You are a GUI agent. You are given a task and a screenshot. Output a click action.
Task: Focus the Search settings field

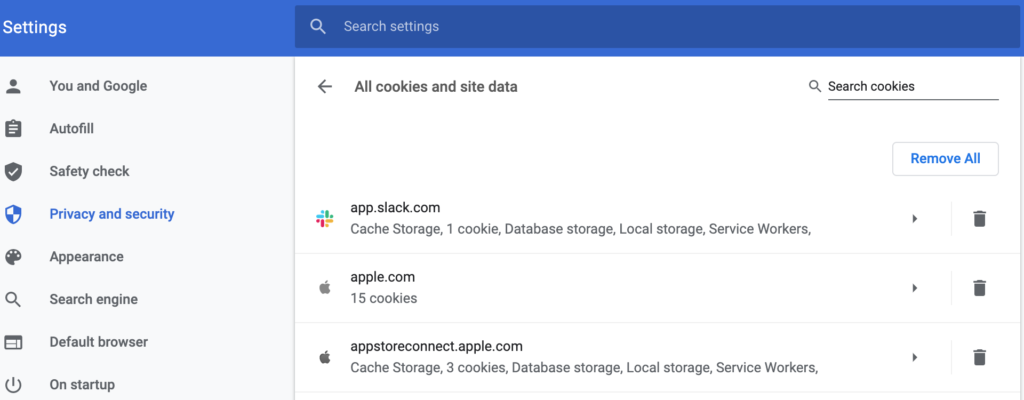click(656, 27)
